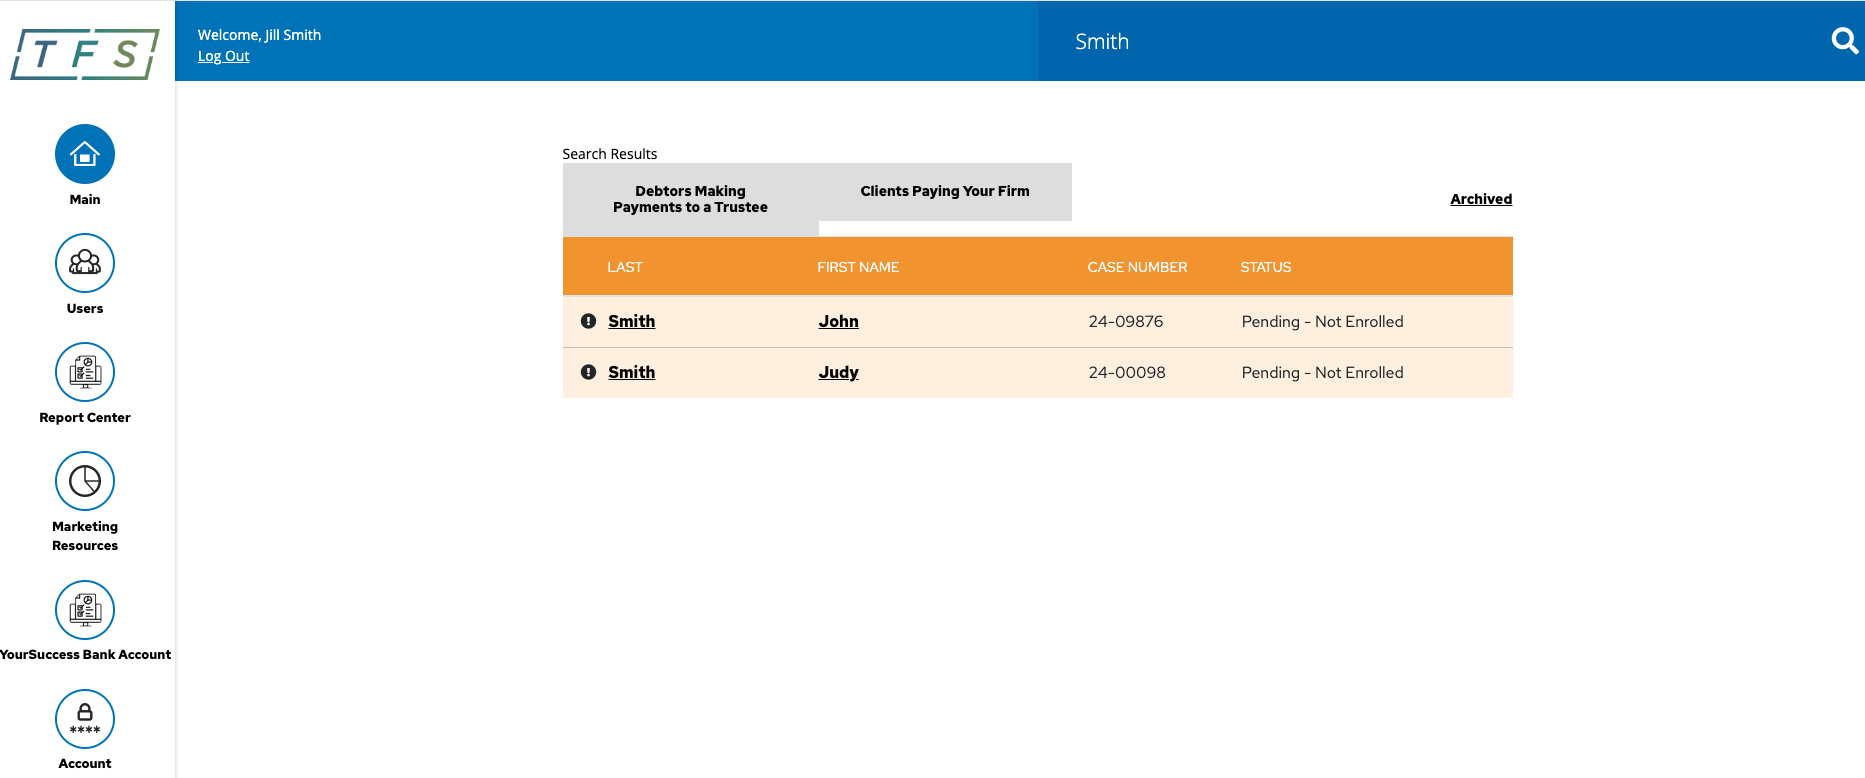Open first name John link

838,321
